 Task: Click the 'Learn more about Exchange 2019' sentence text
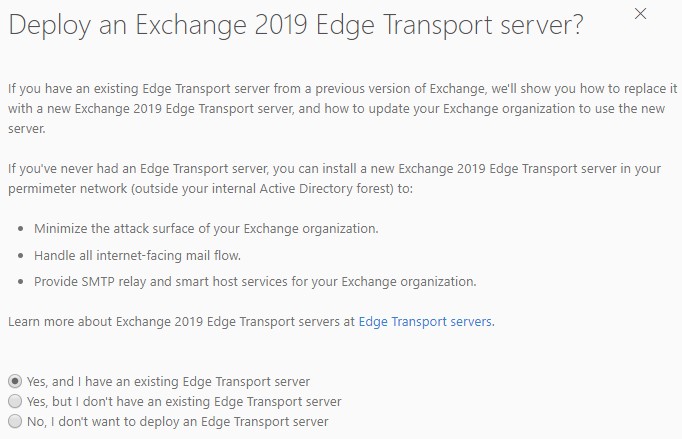pos(180,321)
